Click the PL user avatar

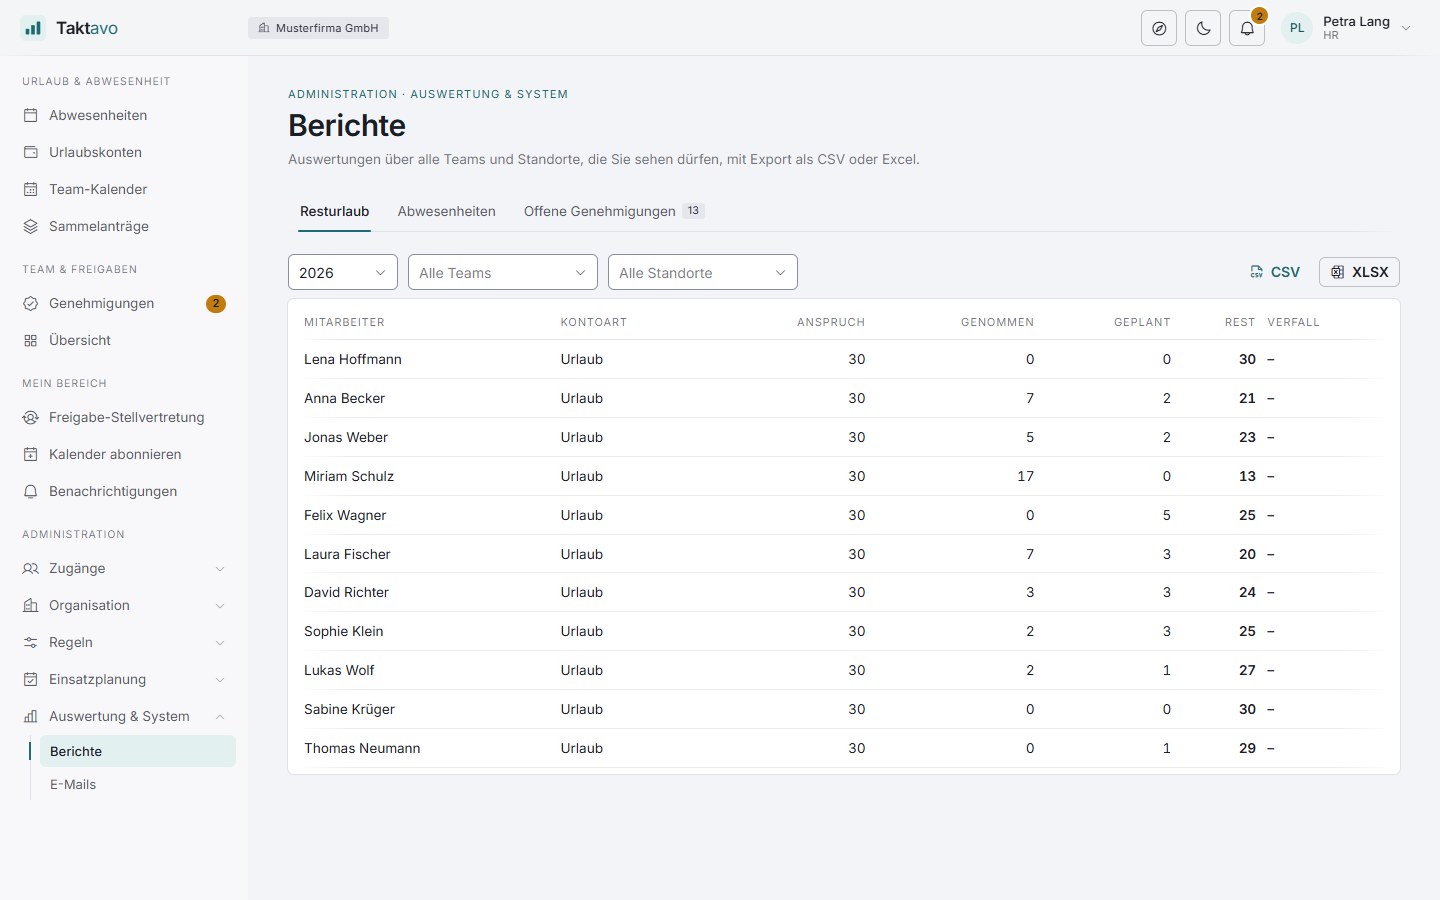(1297, 28)
